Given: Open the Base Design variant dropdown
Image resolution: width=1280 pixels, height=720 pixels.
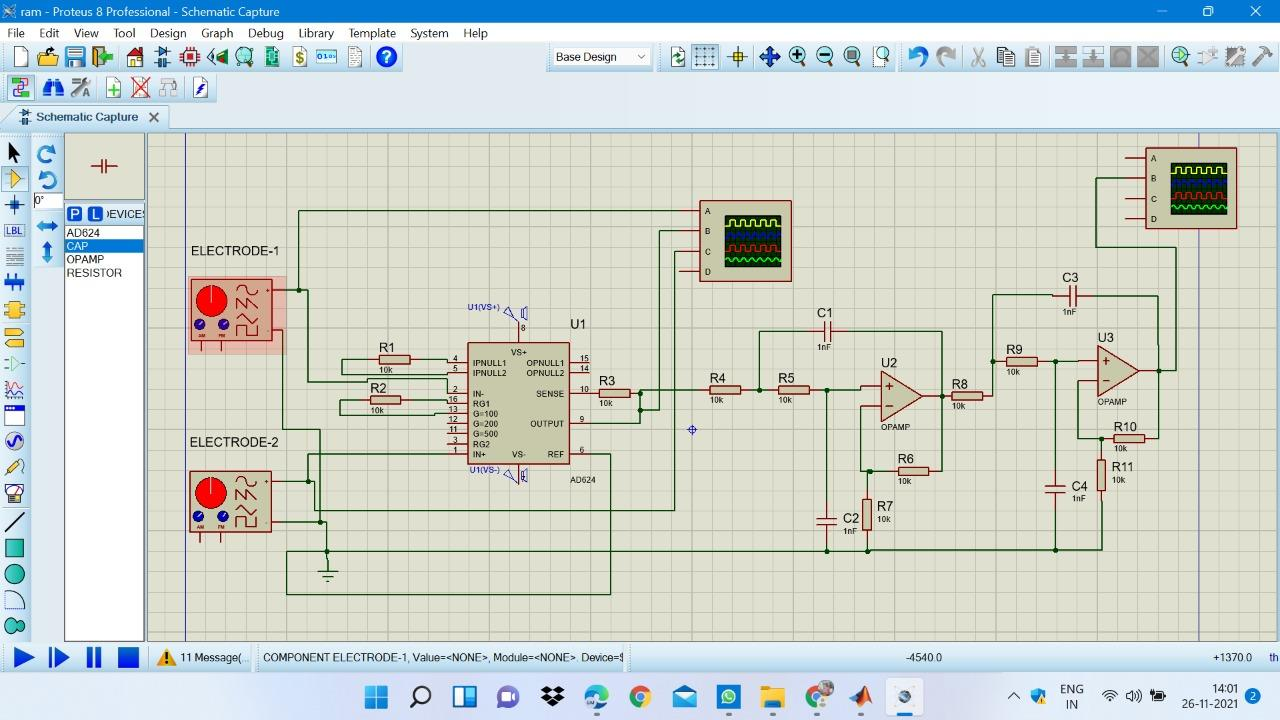Looking at the screenshot, I should [601, 57].
